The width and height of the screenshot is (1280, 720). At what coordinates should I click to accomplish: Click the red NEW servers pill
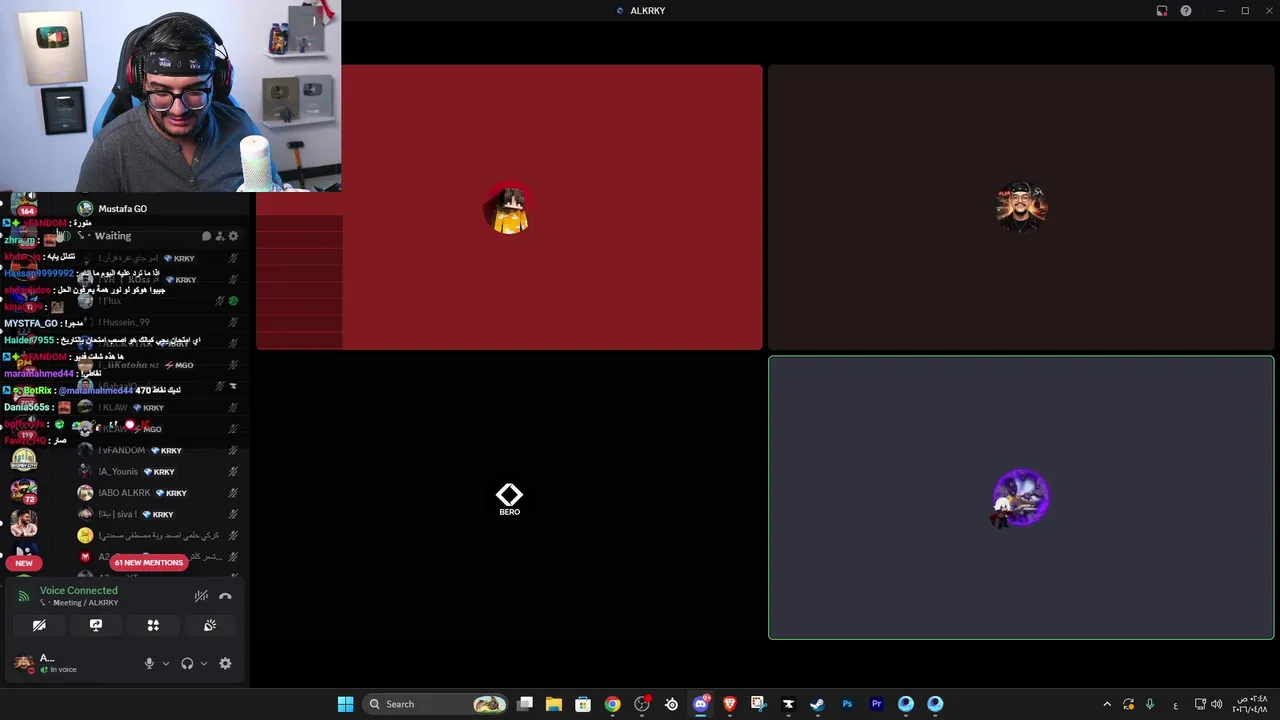click(x=24, y=563)
